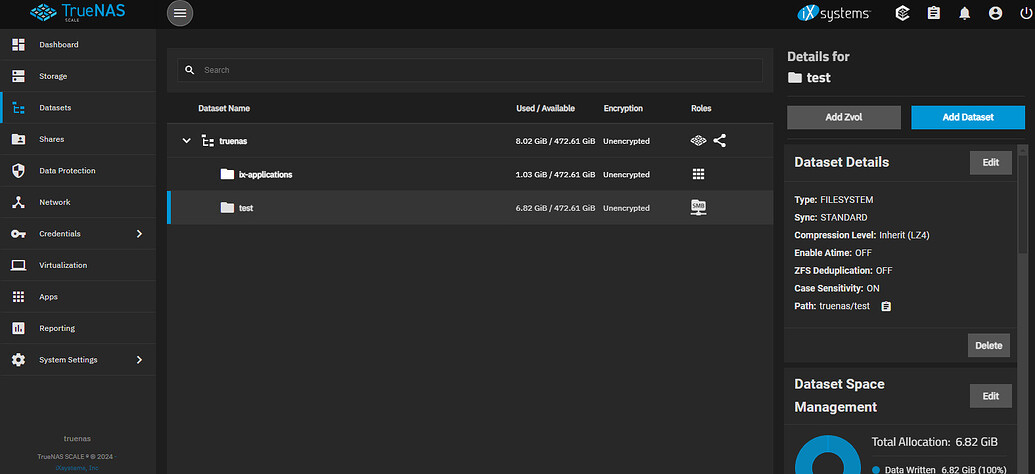Click the Shares folder icon in sidebar
1035x474 pixels.
(18, 139)
